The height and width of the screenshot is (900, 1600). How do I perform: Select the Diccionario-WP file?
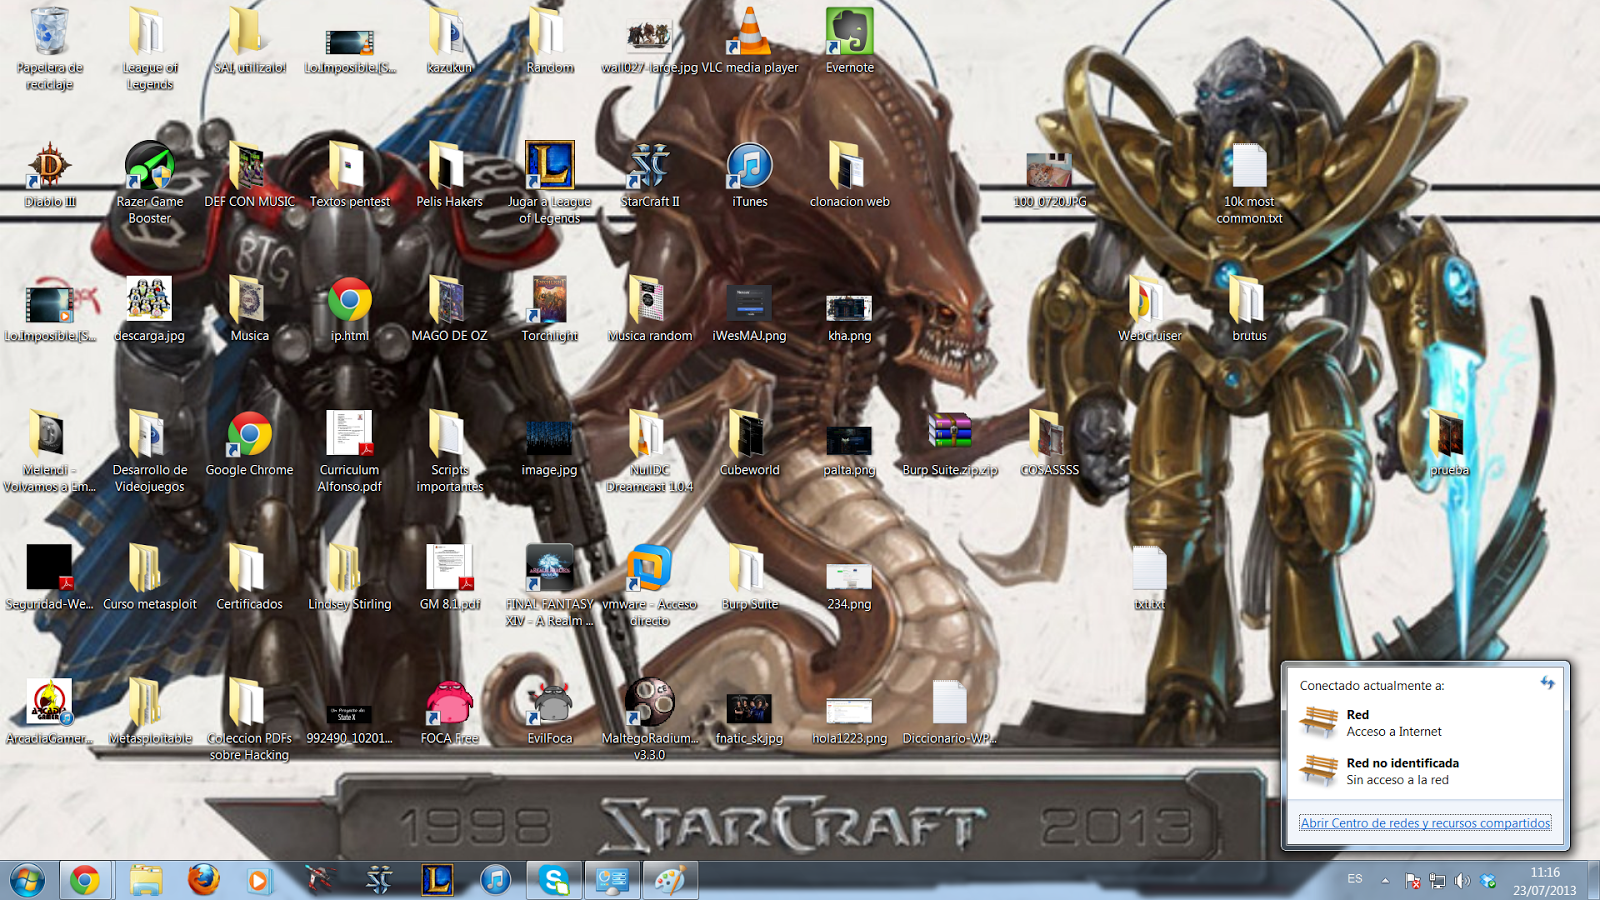[950, 711]
